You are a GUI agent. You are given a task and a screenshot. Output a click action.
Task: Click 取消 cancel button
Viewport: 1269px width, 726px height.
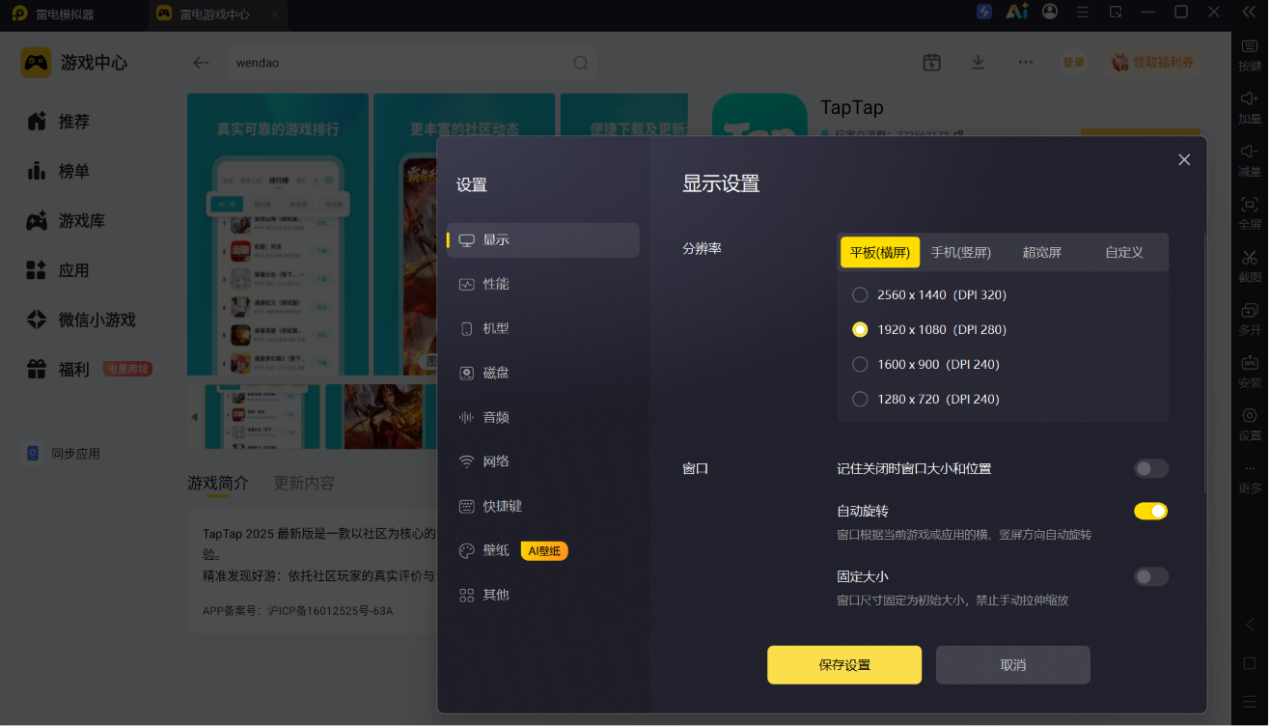[1013, 665]
